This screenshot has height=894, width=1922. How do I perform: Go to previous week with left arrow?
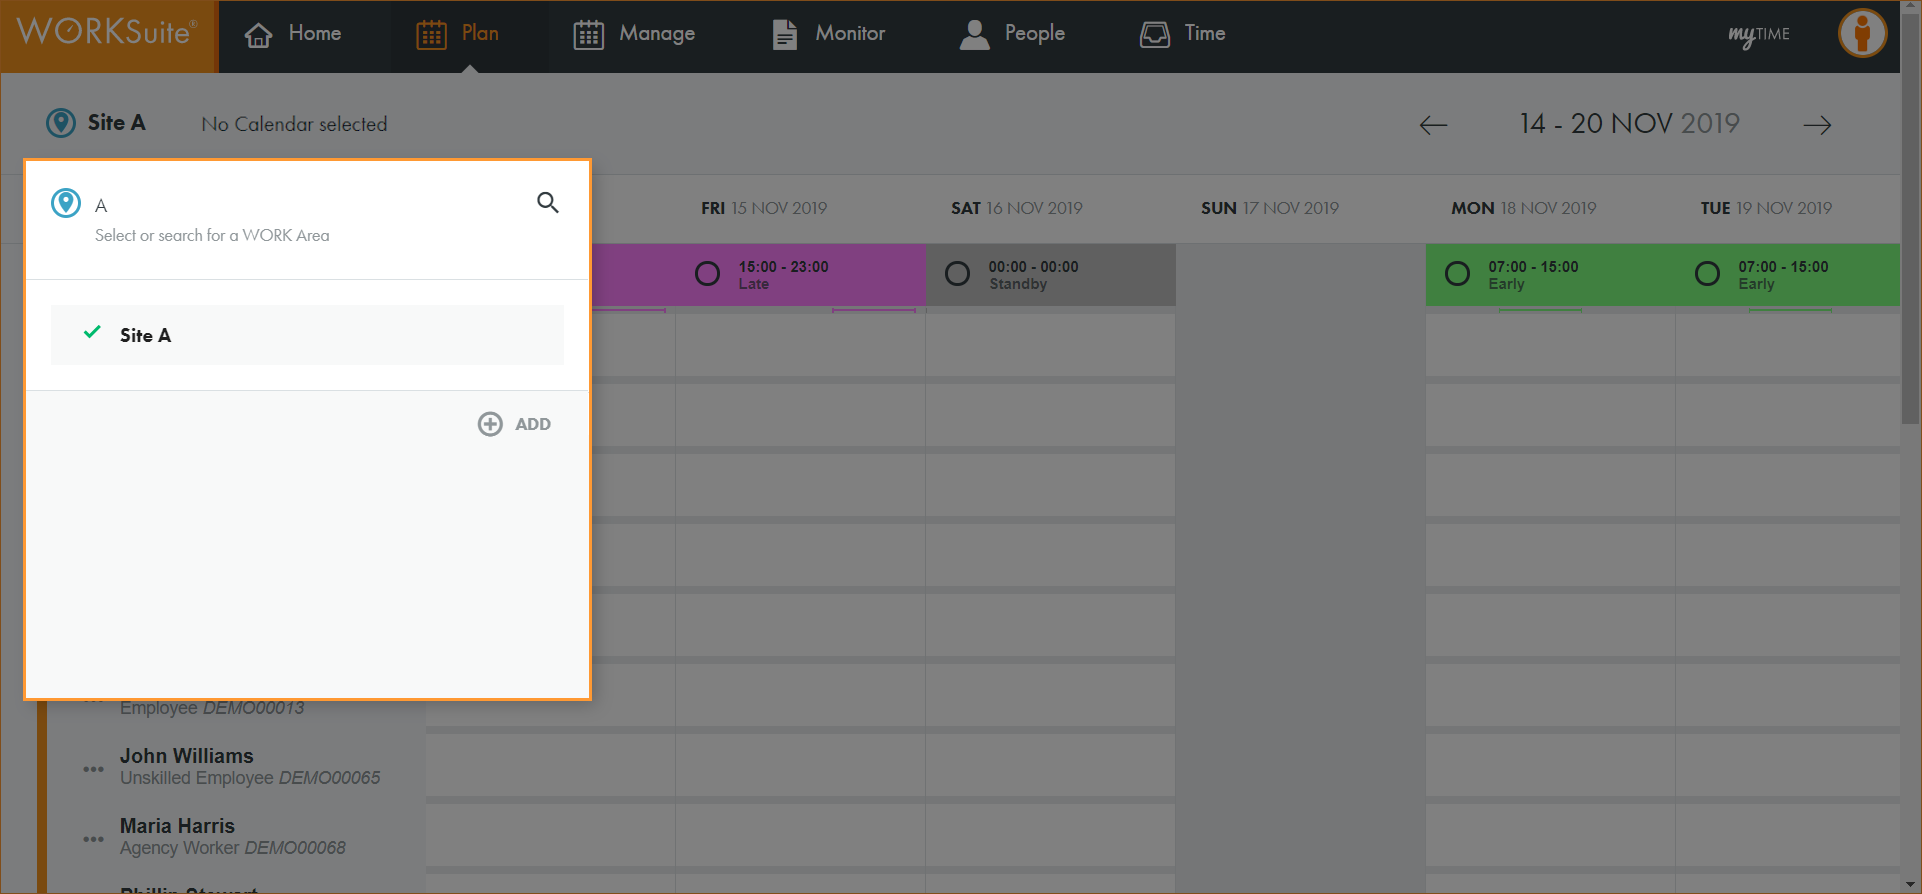point(1433,125)
